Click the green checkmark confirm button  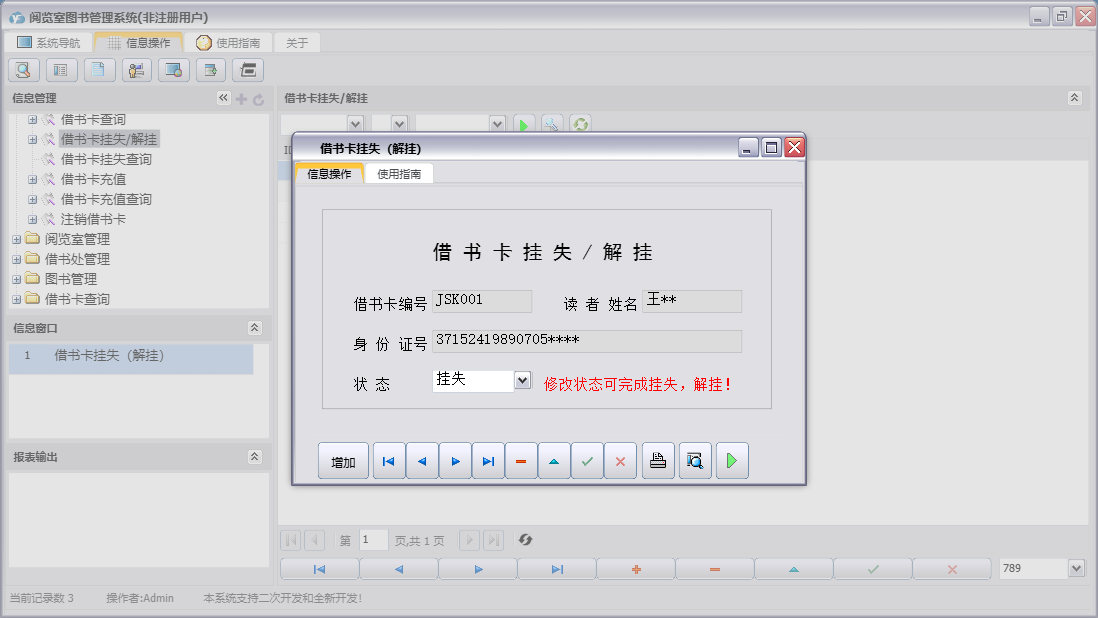(x=587, y=460)
